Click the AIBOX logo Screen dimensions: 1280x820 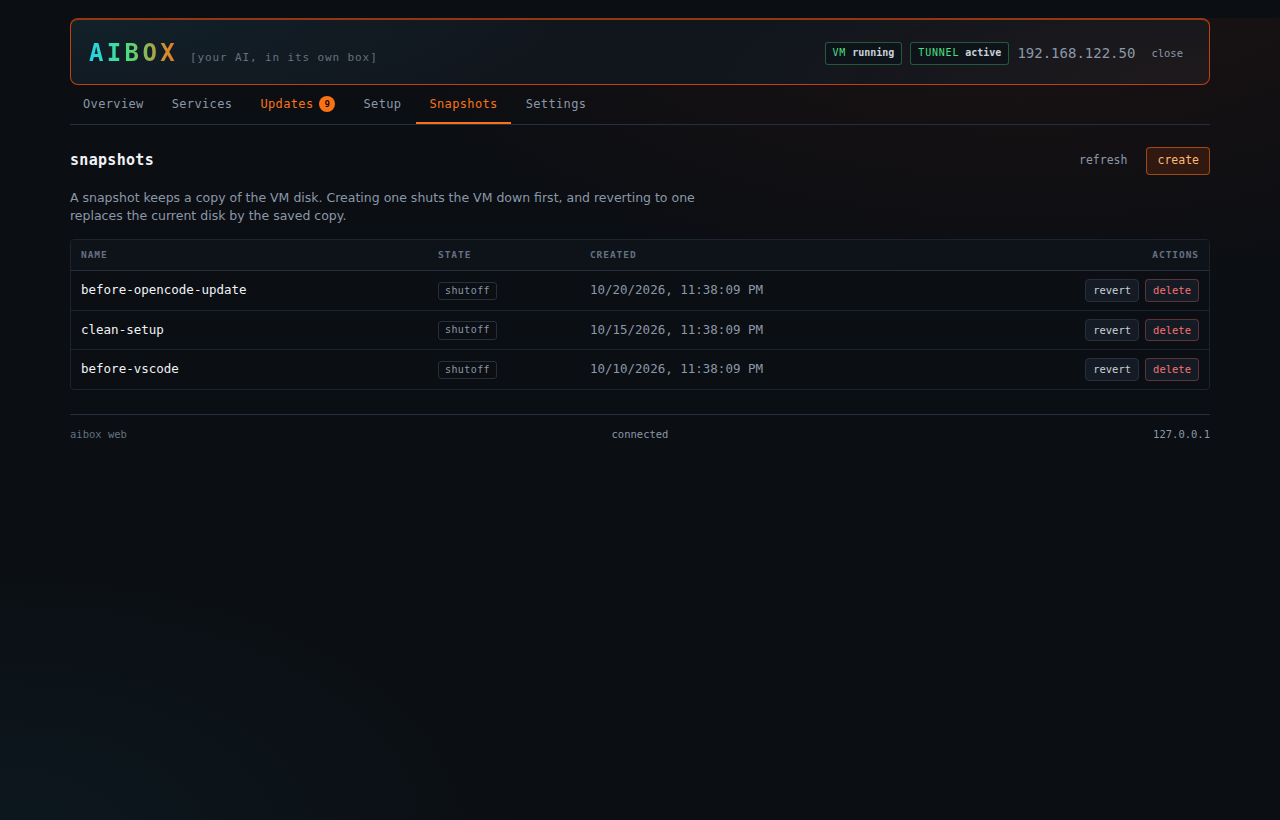tap(133, 53)
